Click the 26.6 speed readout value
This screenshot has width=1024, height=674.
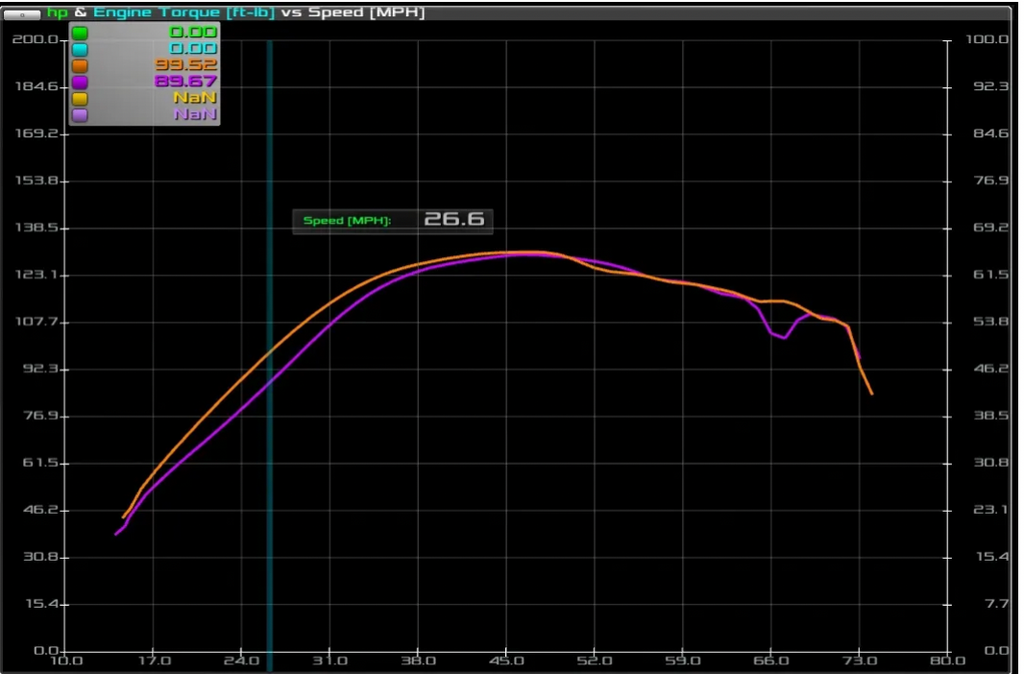[454, 219]
